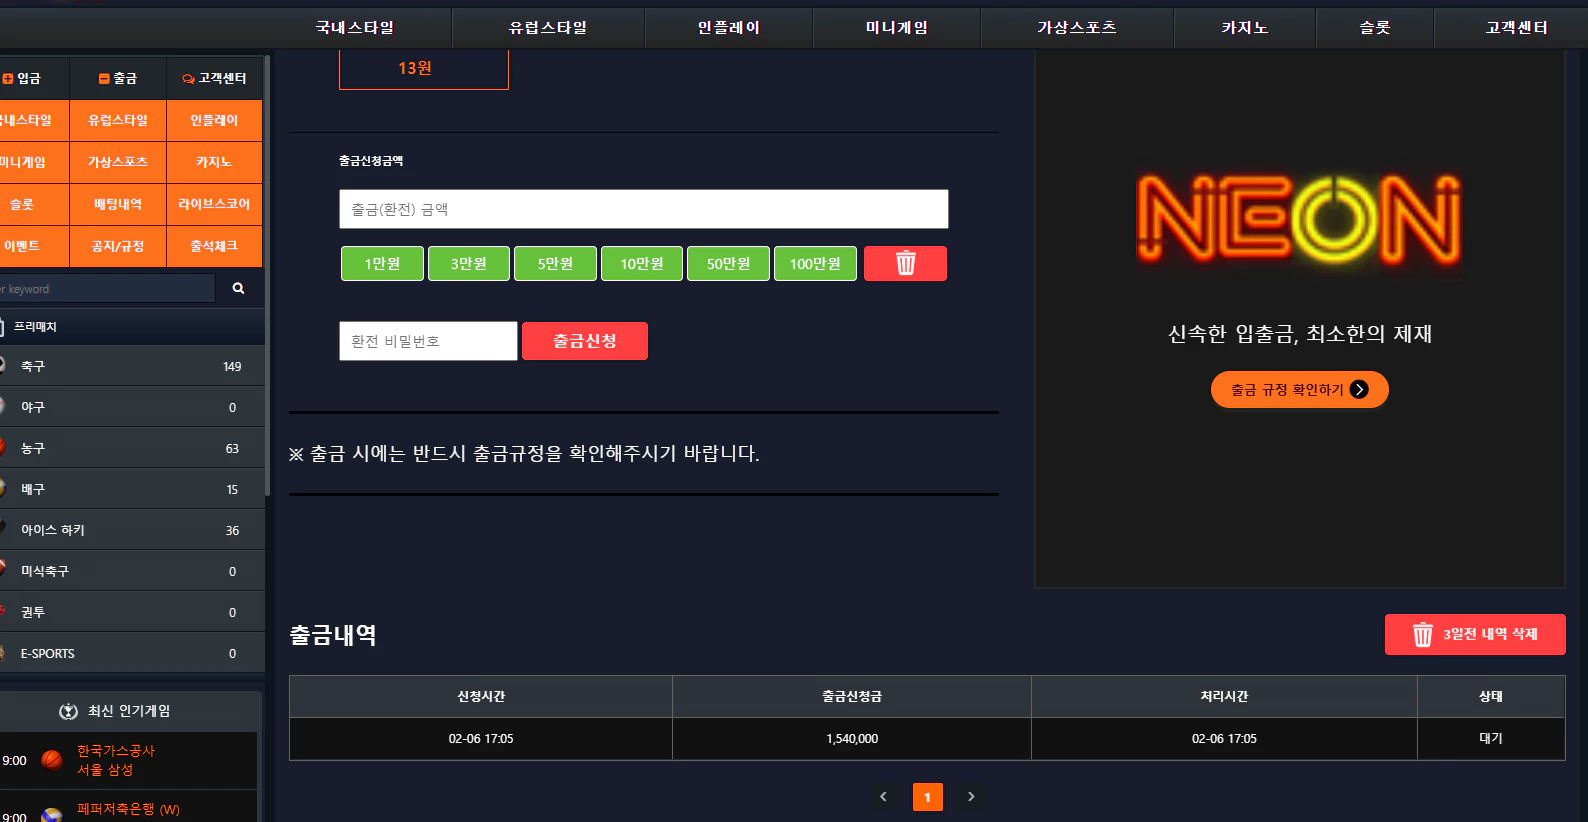
Task: Click the 대기 status cell
Action: (1491, 739)
